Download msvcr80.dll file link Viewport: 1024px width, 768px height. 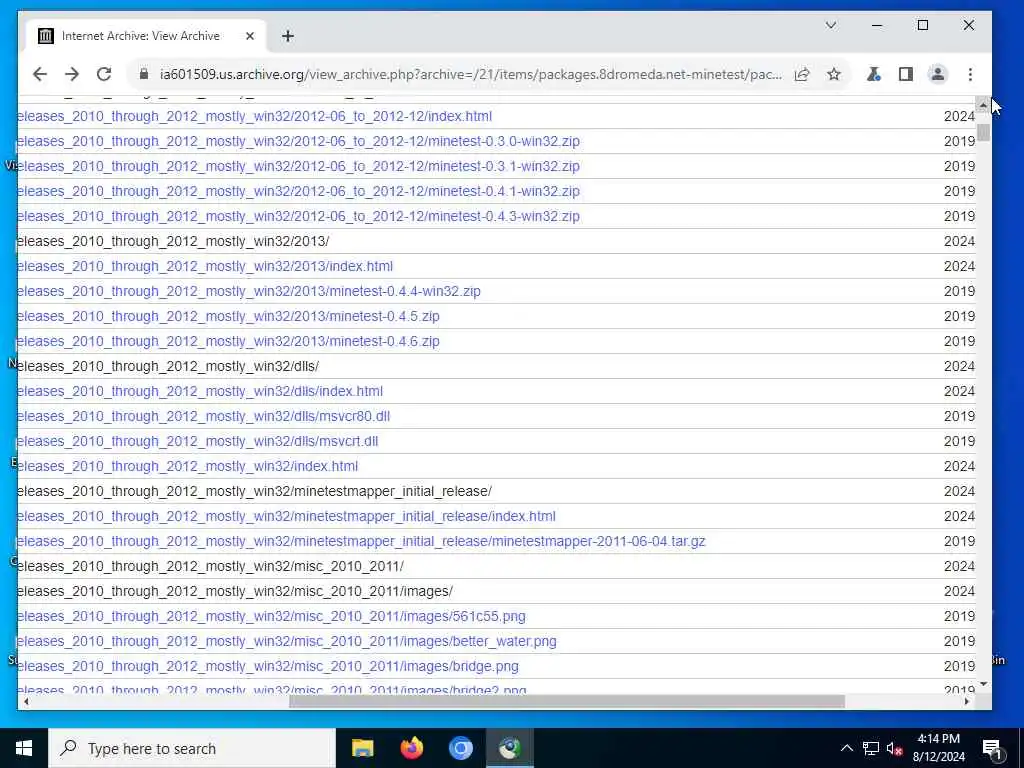tap(204, 416)
